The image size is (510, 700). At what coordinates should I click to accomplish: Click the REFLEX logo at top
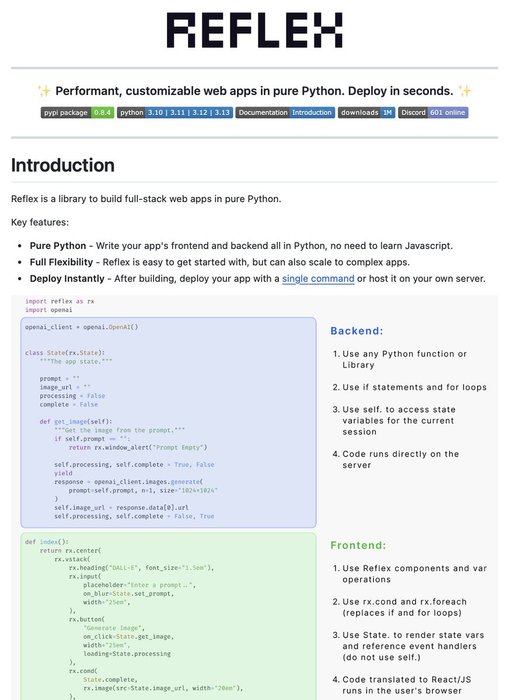click(255, 30)
